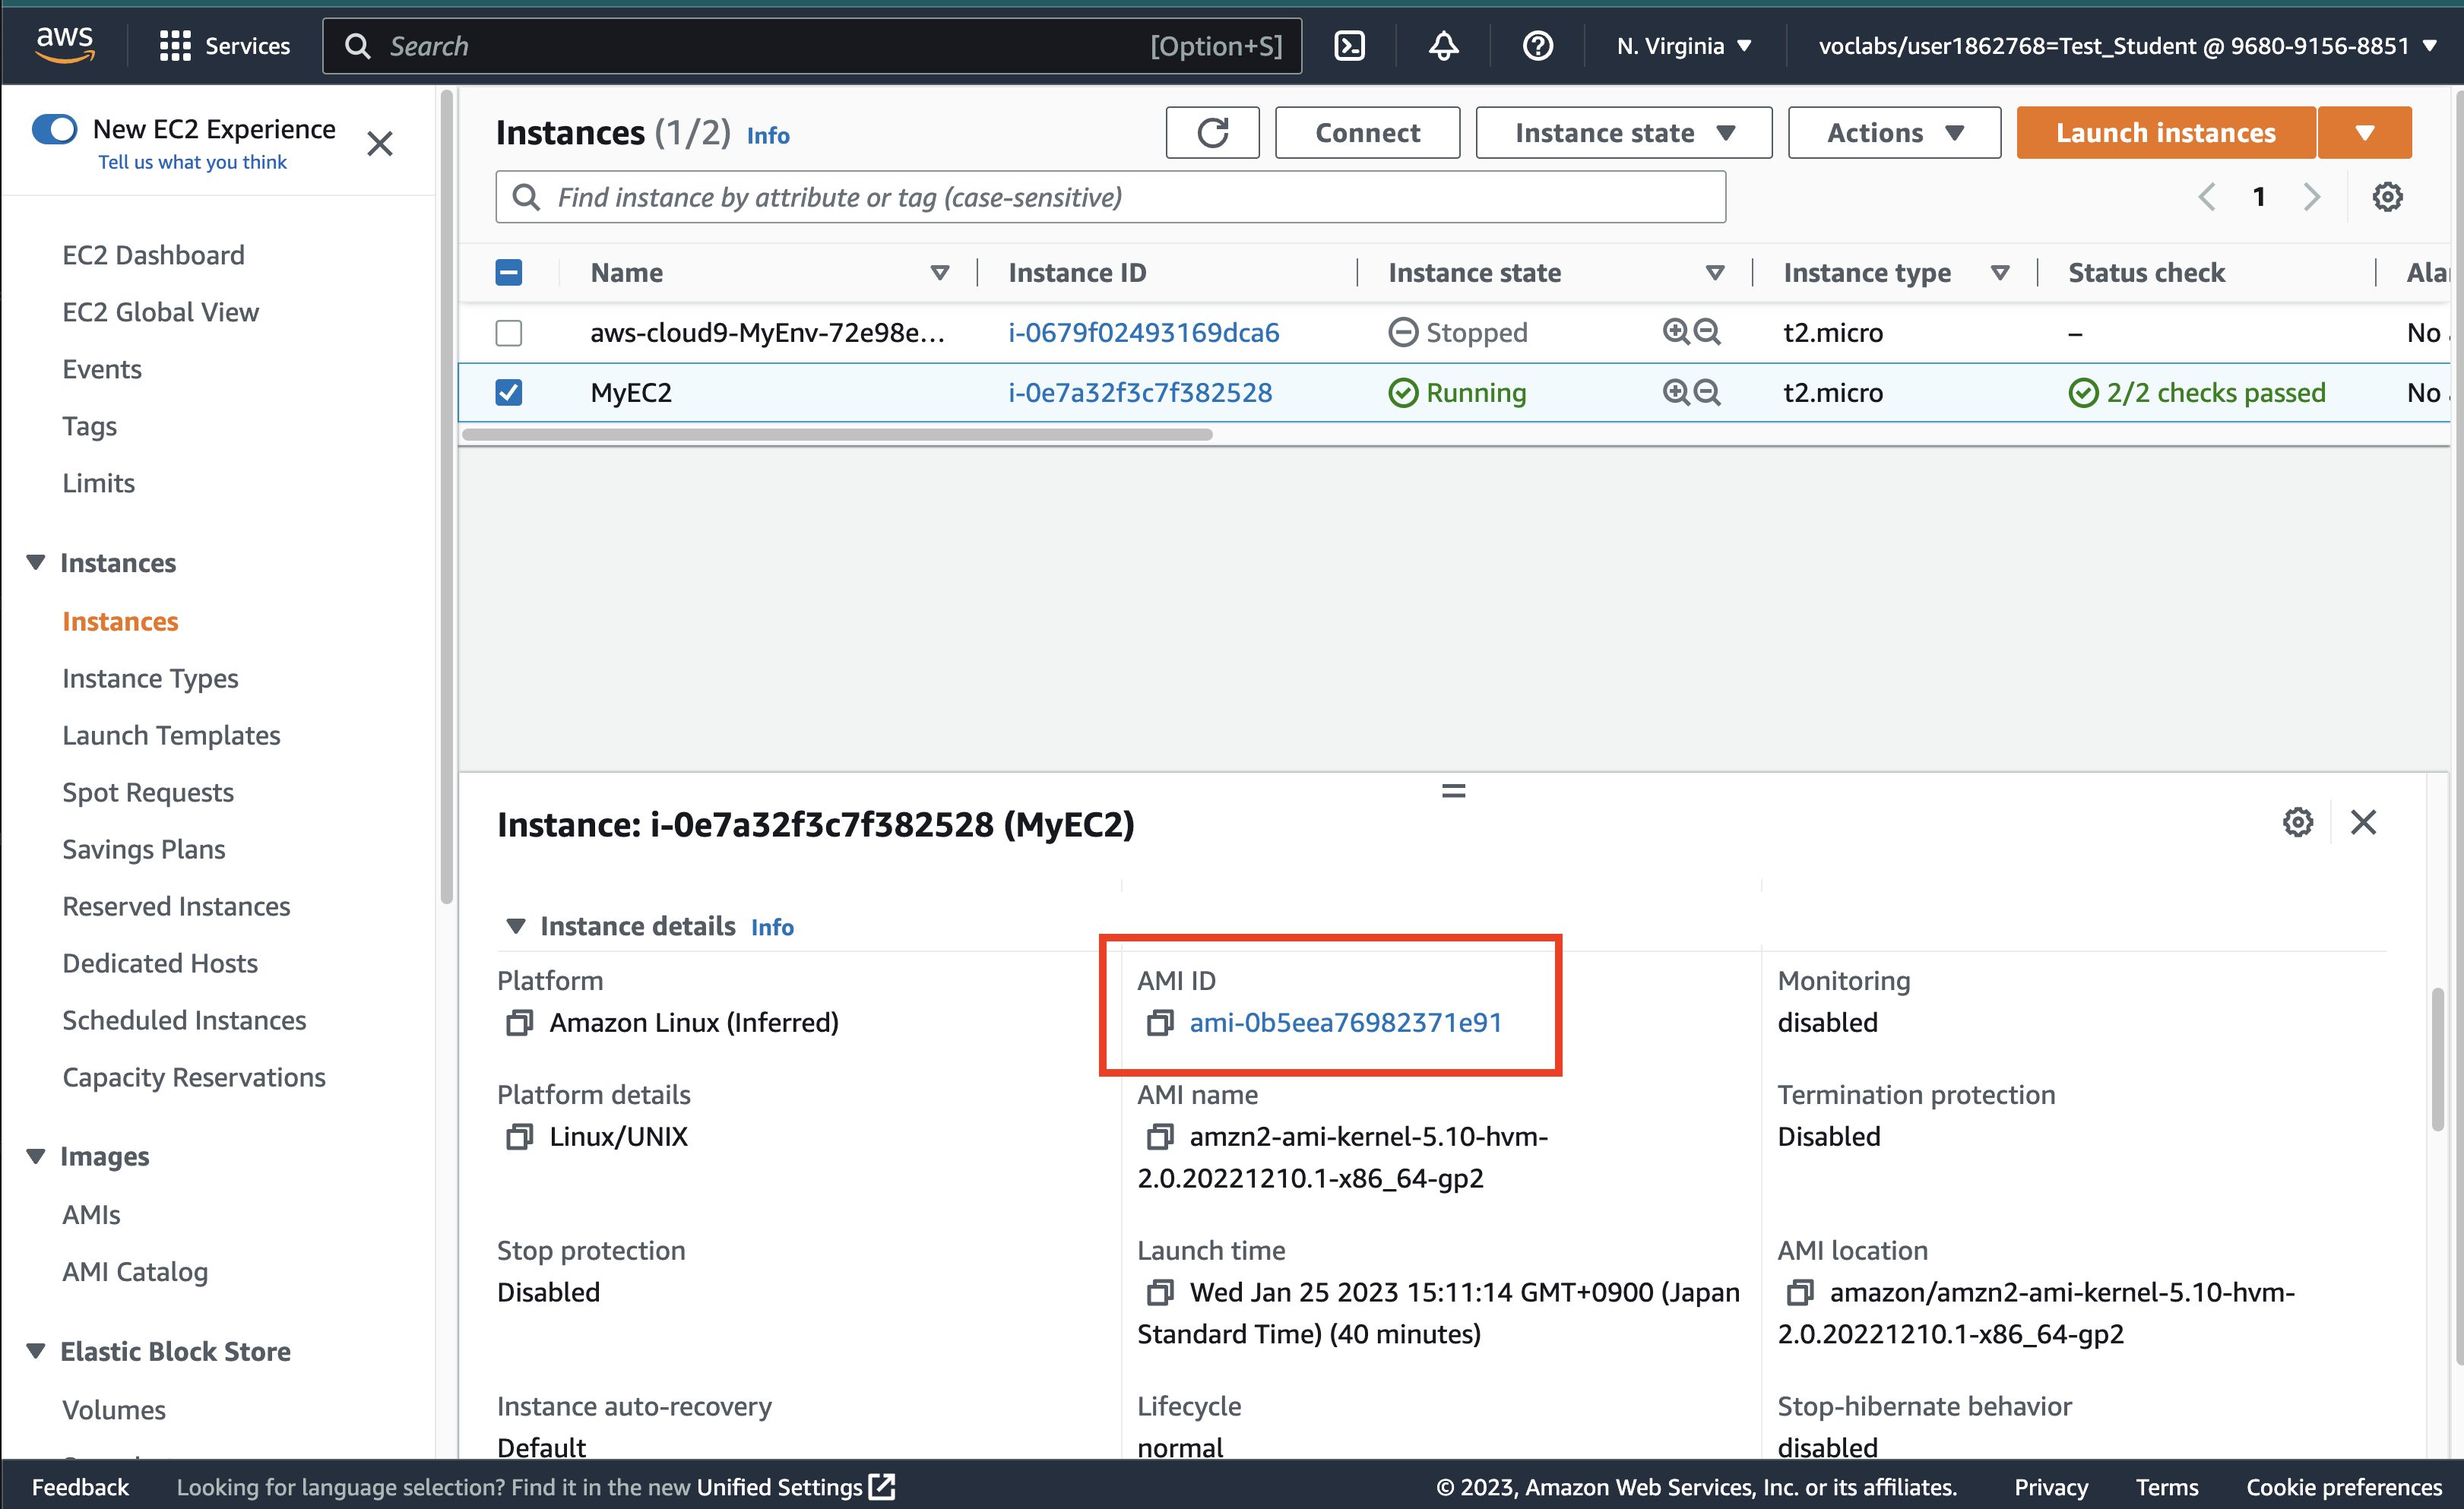Open the Help question mark icon
This screenshot has height=1509, width=2464.
(1537, 45)
